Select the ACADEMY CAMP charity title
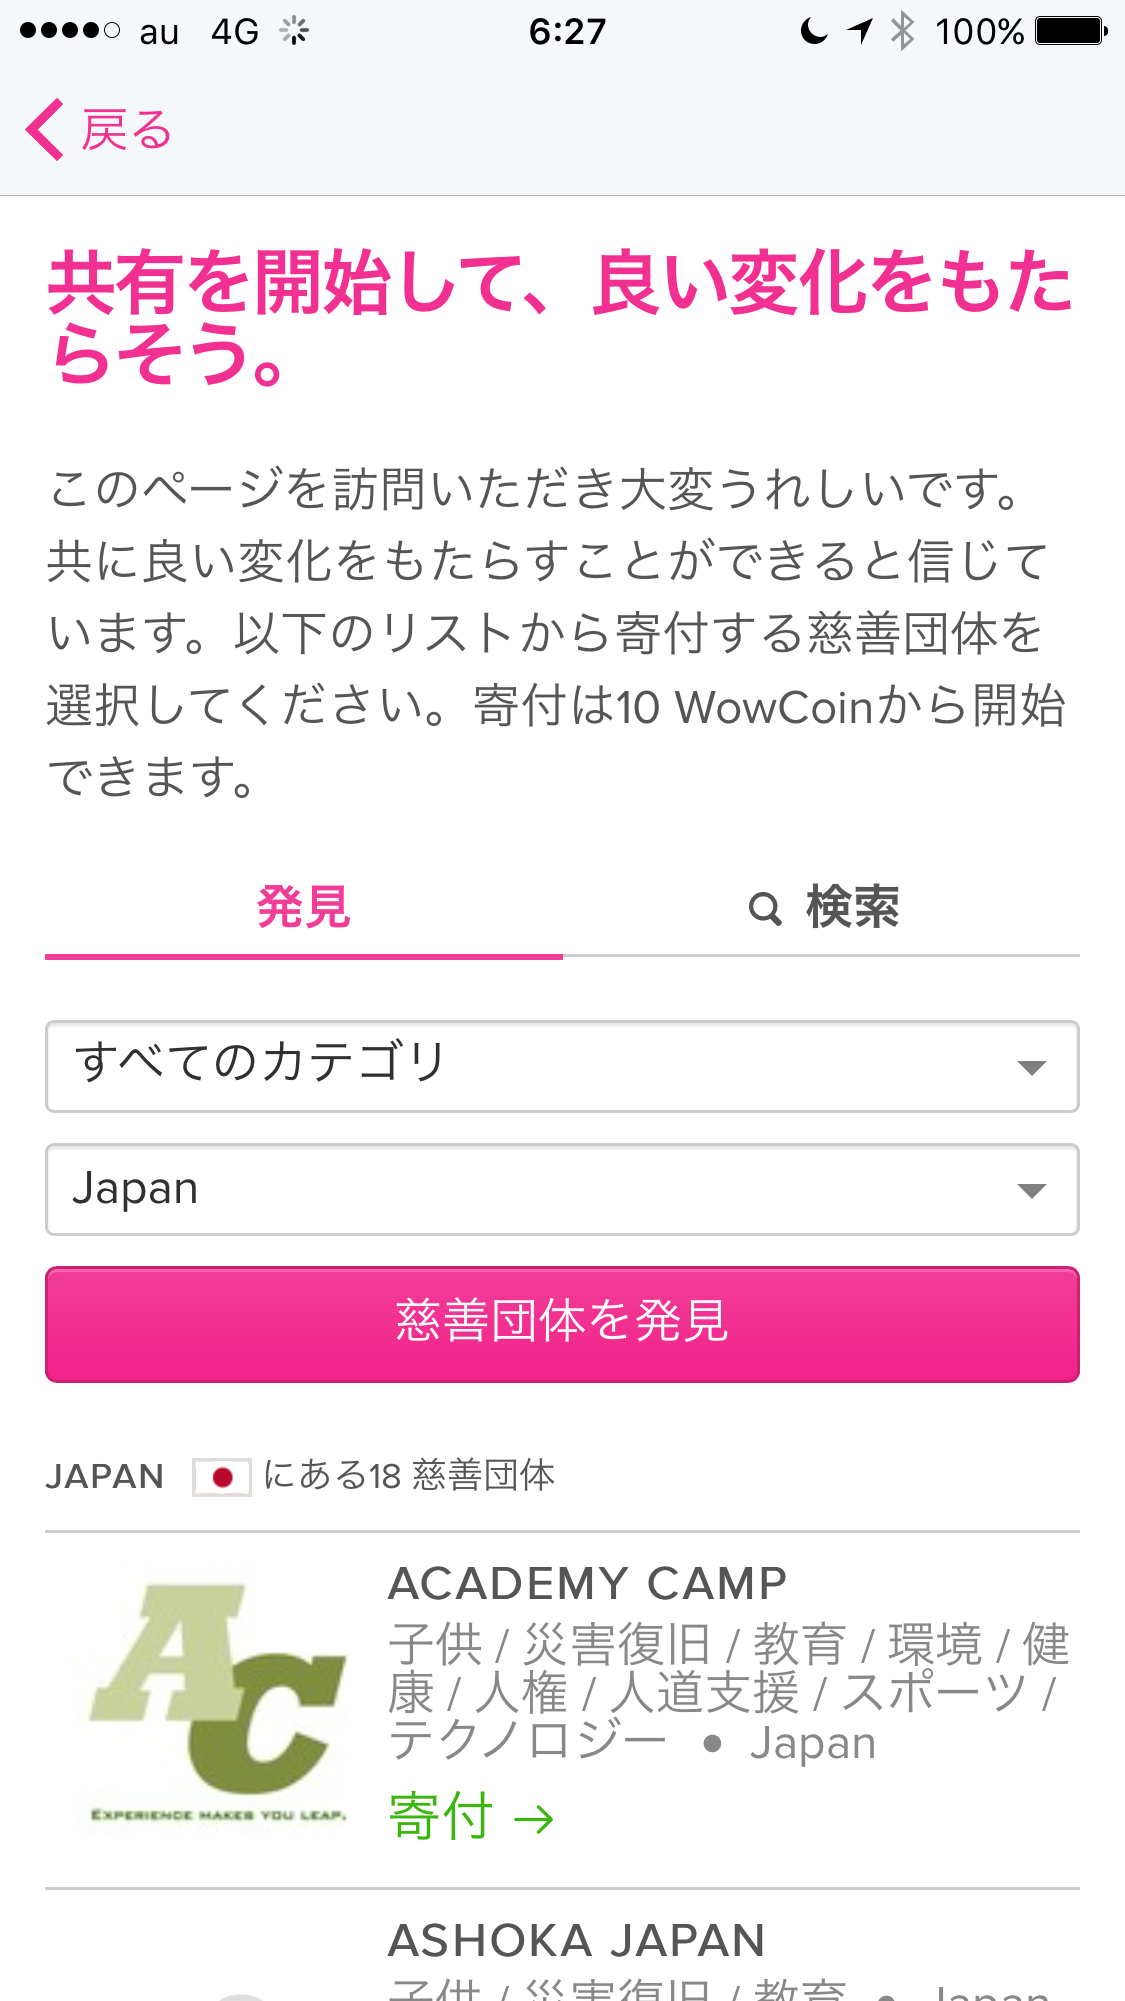The height and width of the screenshot is (2001, 1125). (x=588, y=1581)
